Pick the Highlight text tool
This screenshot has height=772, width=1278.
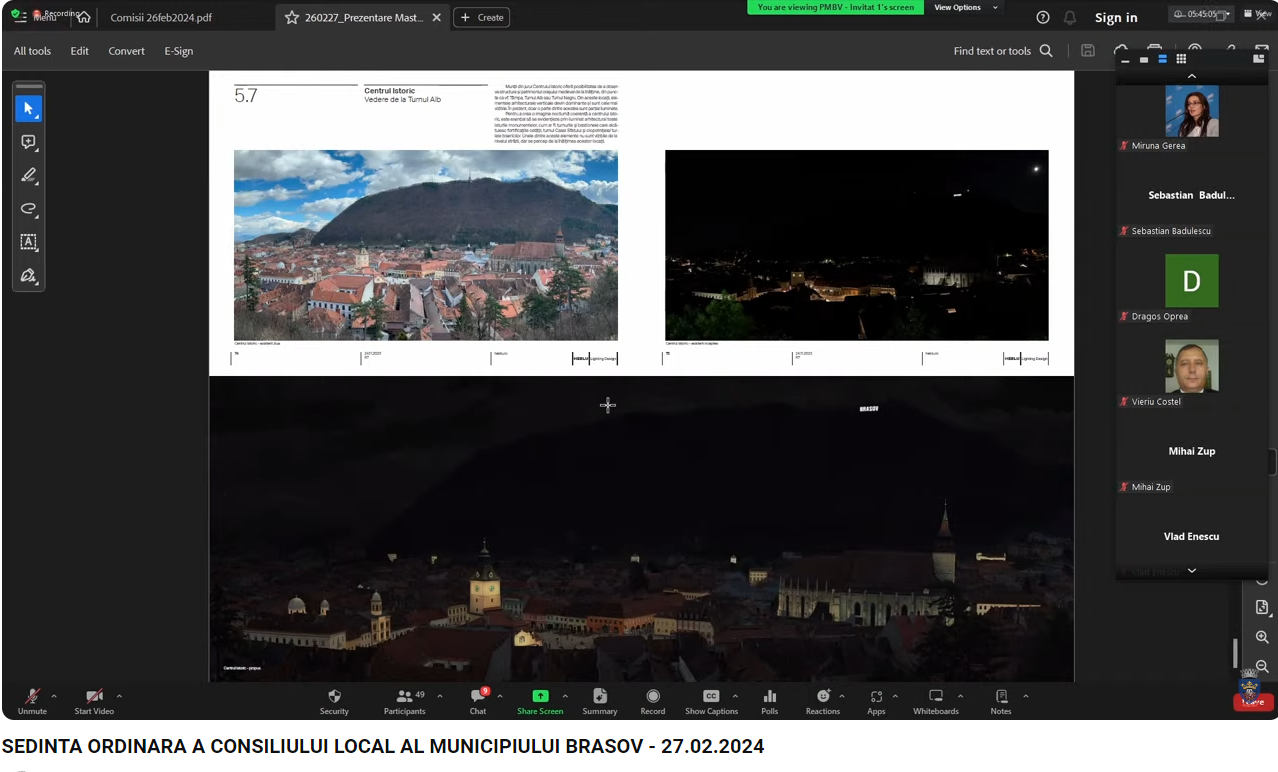(28, 175)
